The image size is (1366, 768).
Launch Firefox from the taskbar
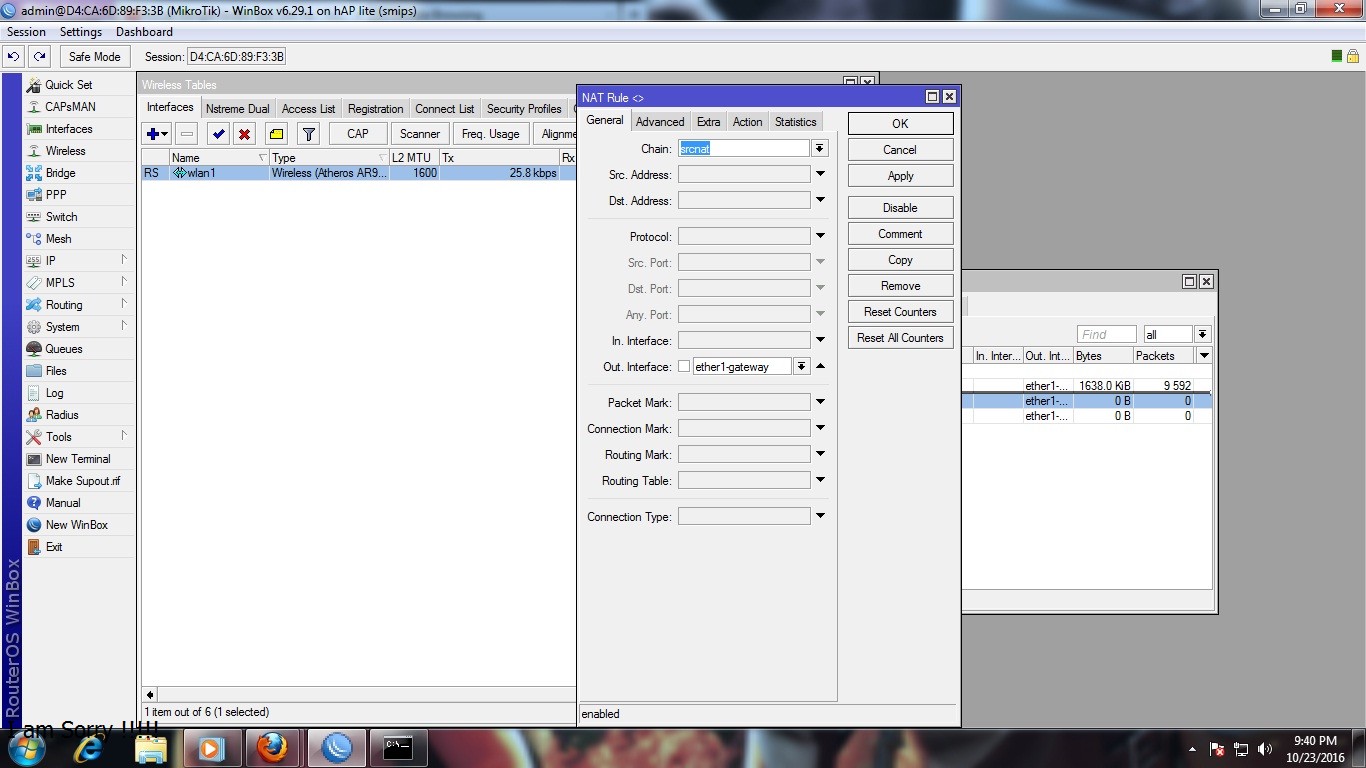pos(273,747)
